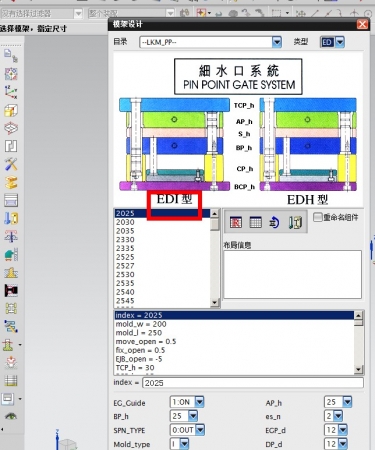Click the Assembly Drawing icon

pos(8,399)
